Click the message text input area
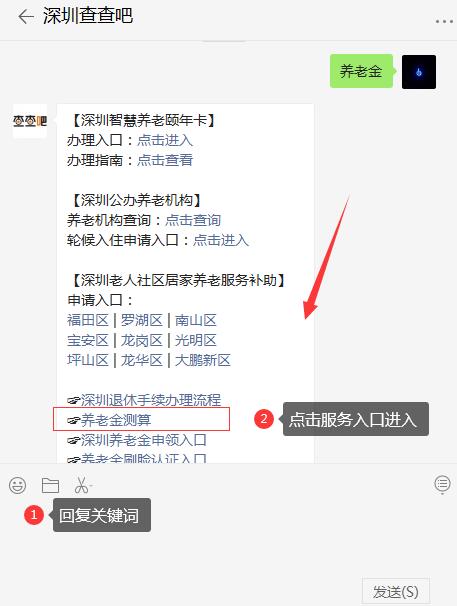Viewport: 457px width, 606px height. (228, 537)
